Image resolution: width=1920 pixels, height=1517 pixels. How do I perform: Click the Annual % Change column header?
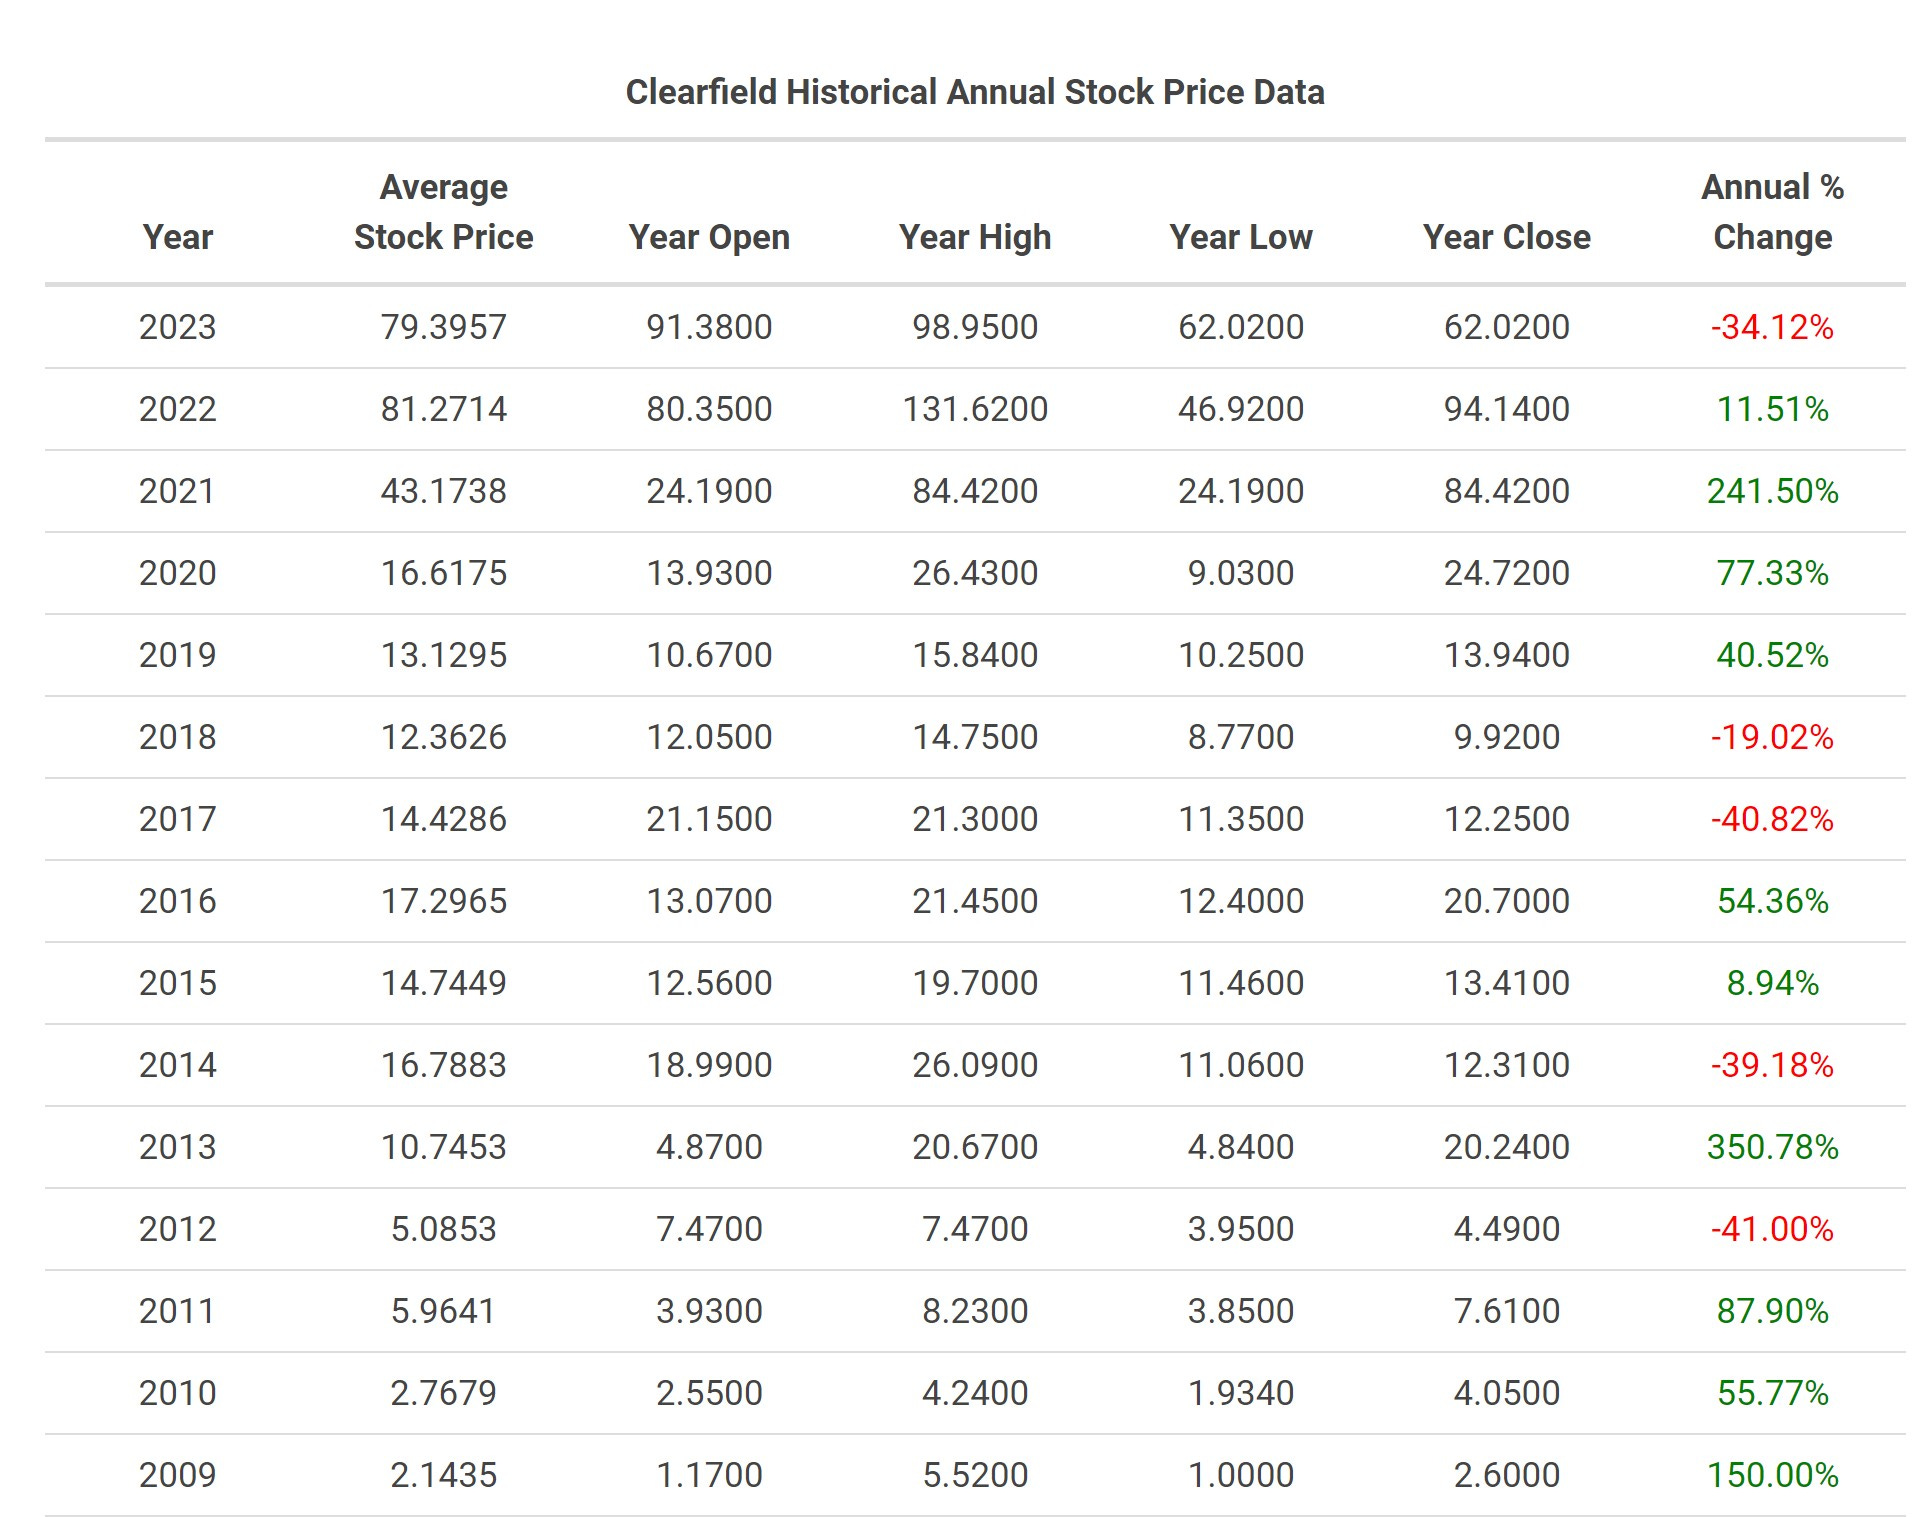1772,212
